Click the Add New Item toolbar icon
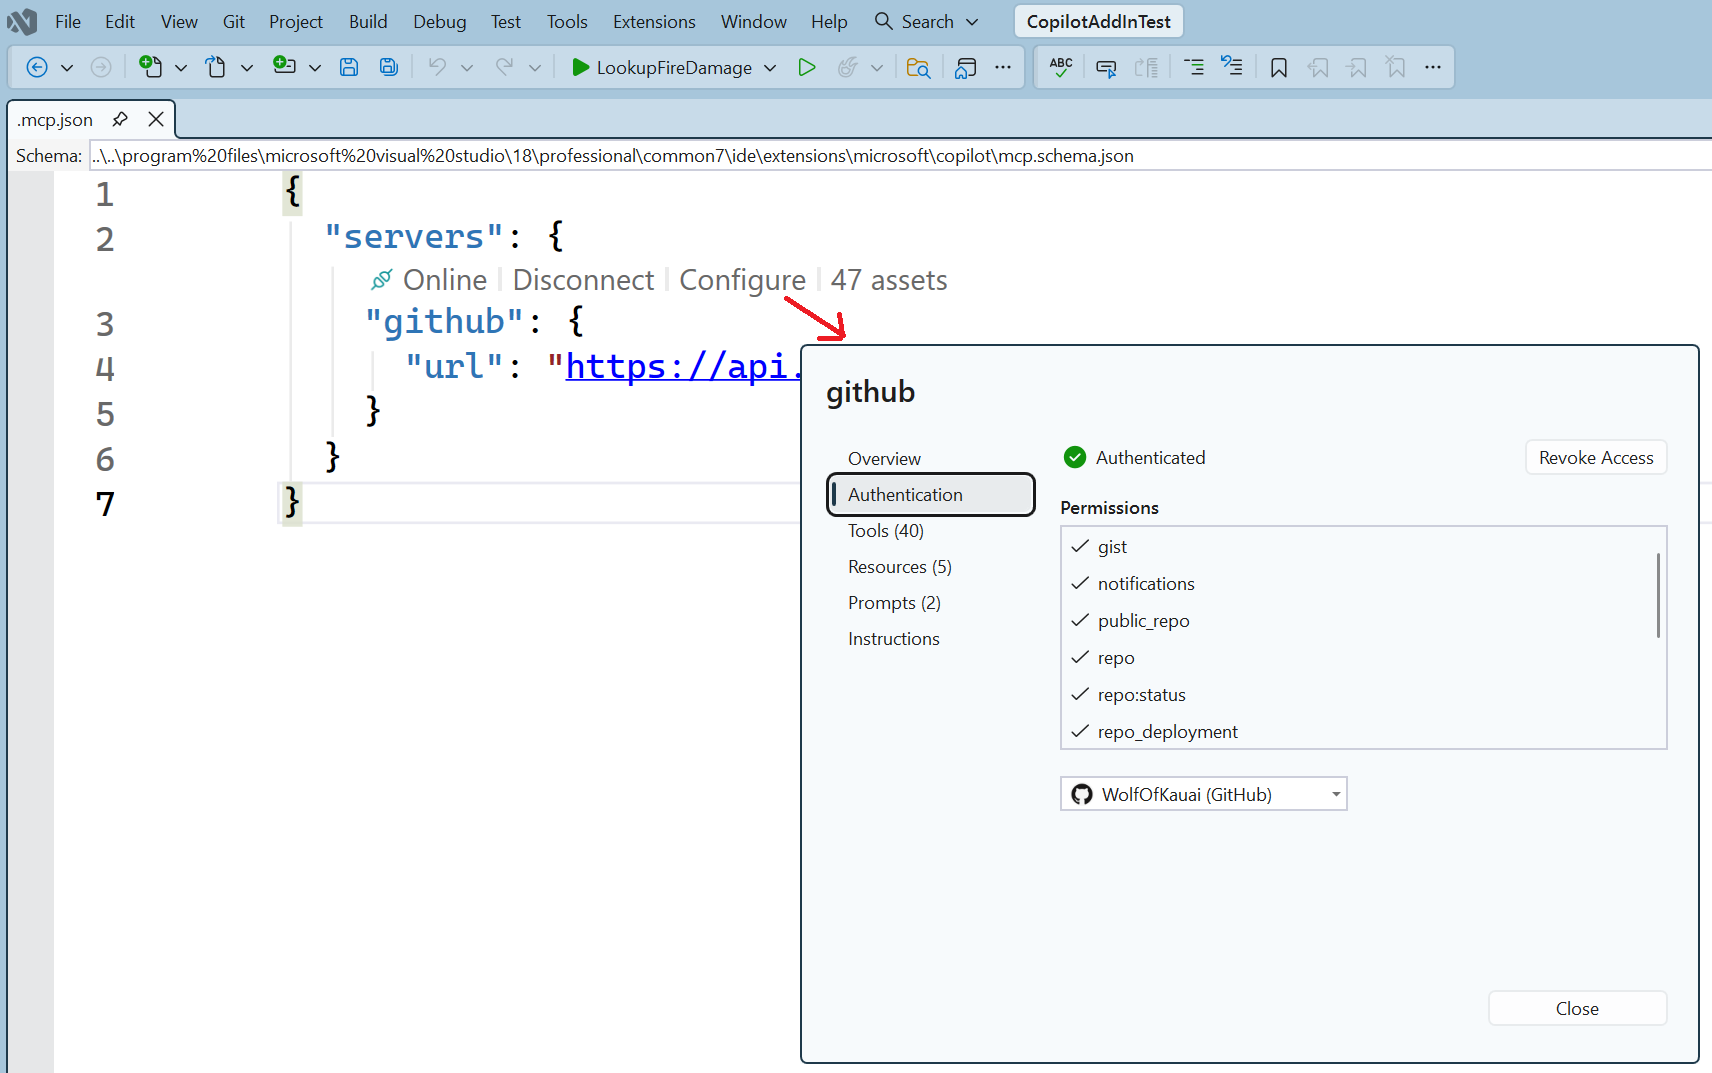Screen dimensions: 1712x1073 [x=284, y=67]
